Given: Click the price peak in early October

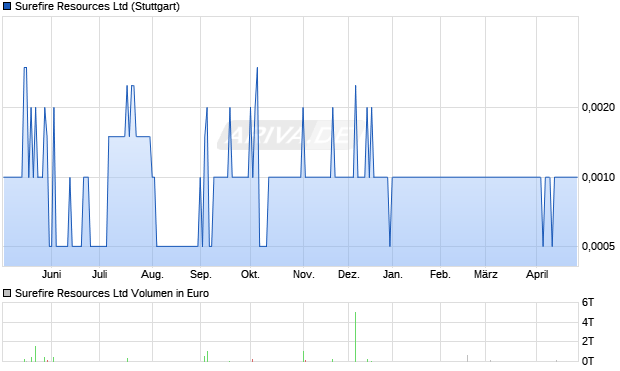Looking at the screenshot, I should click(257, 68).
